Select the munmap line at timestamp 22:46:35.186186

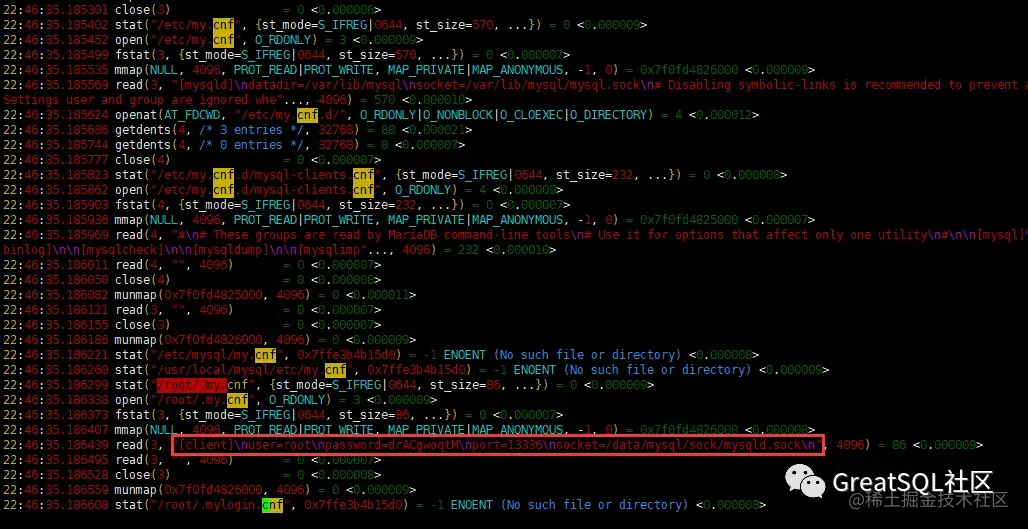(x=209, y=340)
